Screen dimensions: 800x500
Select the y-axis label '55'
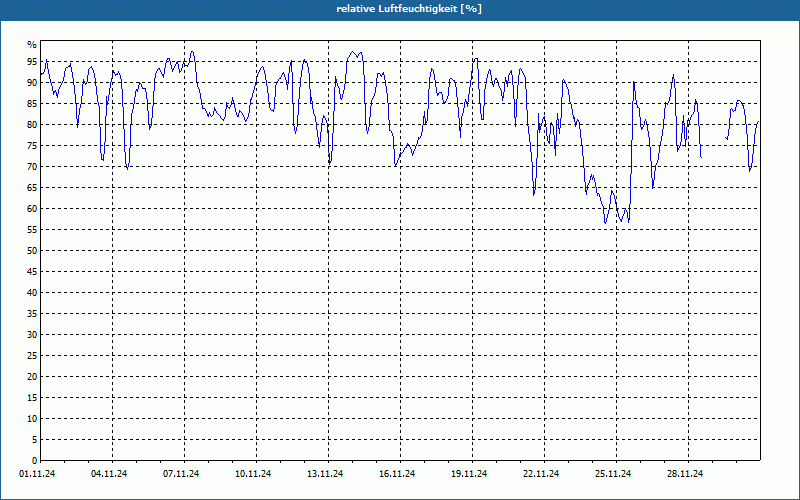32,230
